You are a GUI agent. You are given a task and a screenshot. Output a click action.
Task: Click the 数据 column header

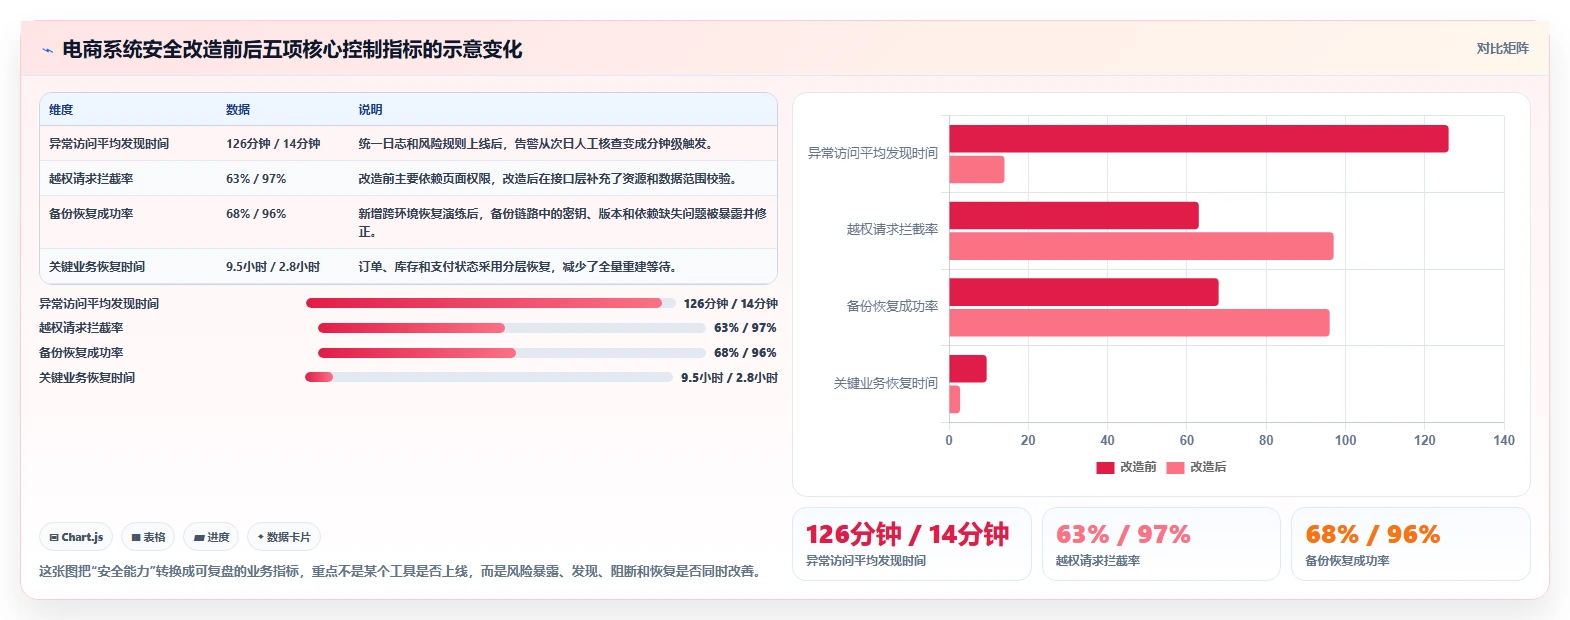point(238,110)
